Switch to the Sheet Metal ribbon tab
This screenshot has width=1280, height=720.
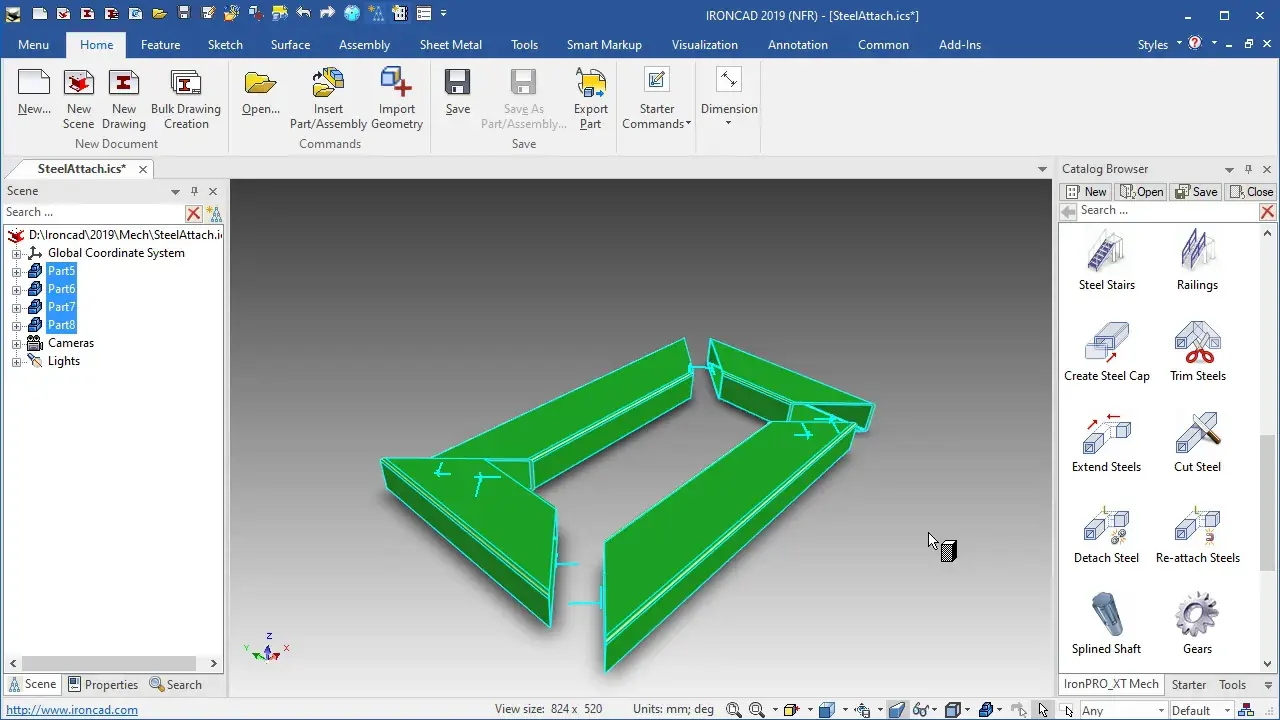pos(450,45)
